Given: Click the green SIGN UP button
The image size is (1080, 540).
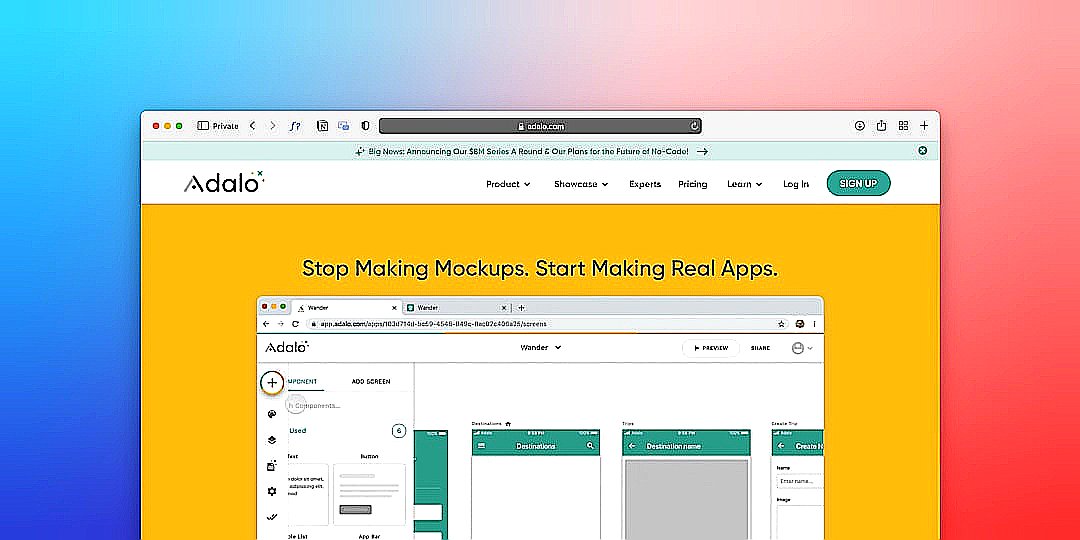Looking at the screenshot, I should coord(858,183).
